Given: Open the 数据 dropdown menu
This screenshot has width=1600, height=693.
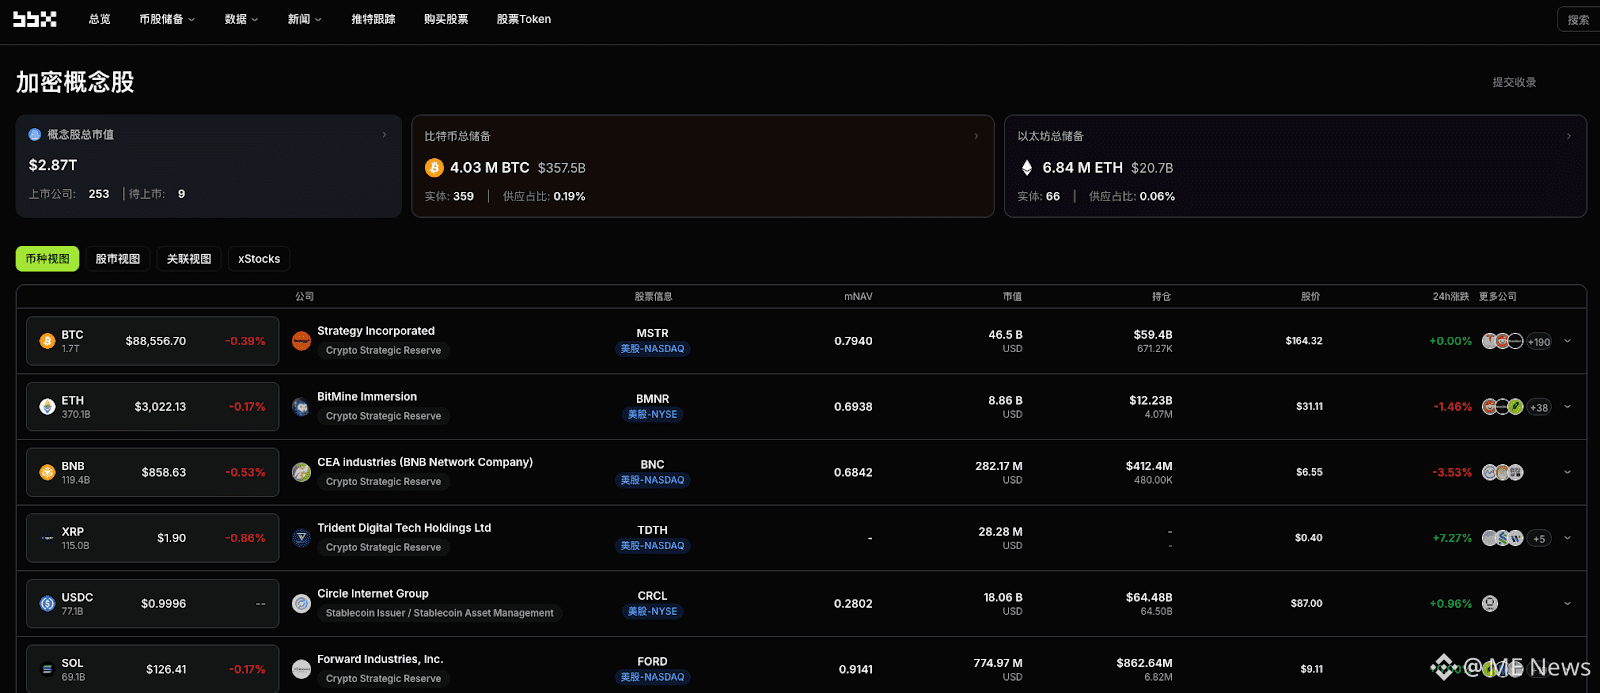Looking at the screenshot, I should 241,19.
